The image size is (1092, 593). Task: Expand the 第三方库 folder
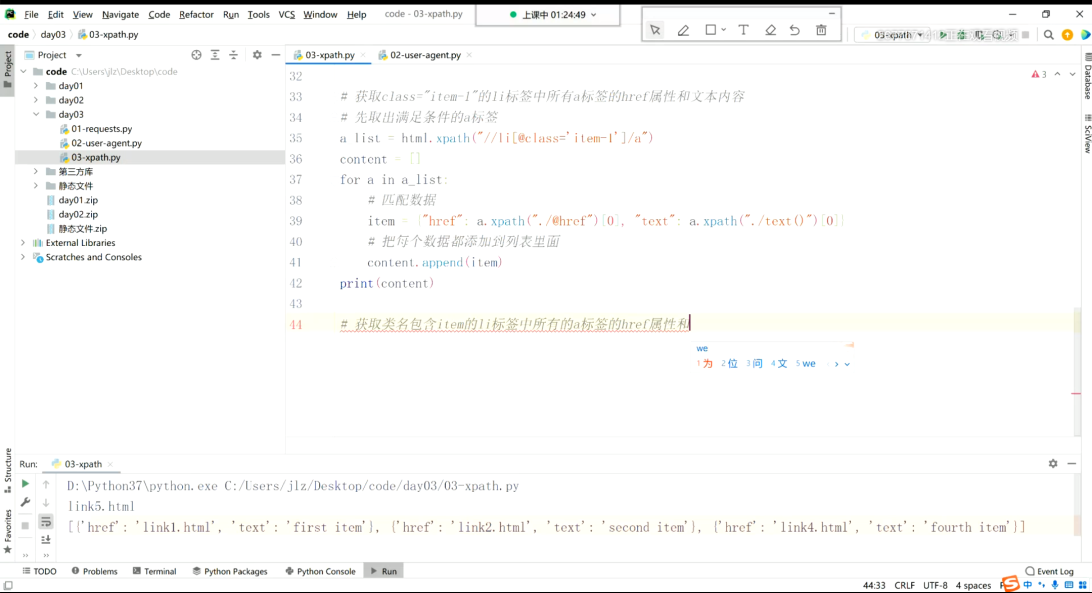tap(36, 171)
